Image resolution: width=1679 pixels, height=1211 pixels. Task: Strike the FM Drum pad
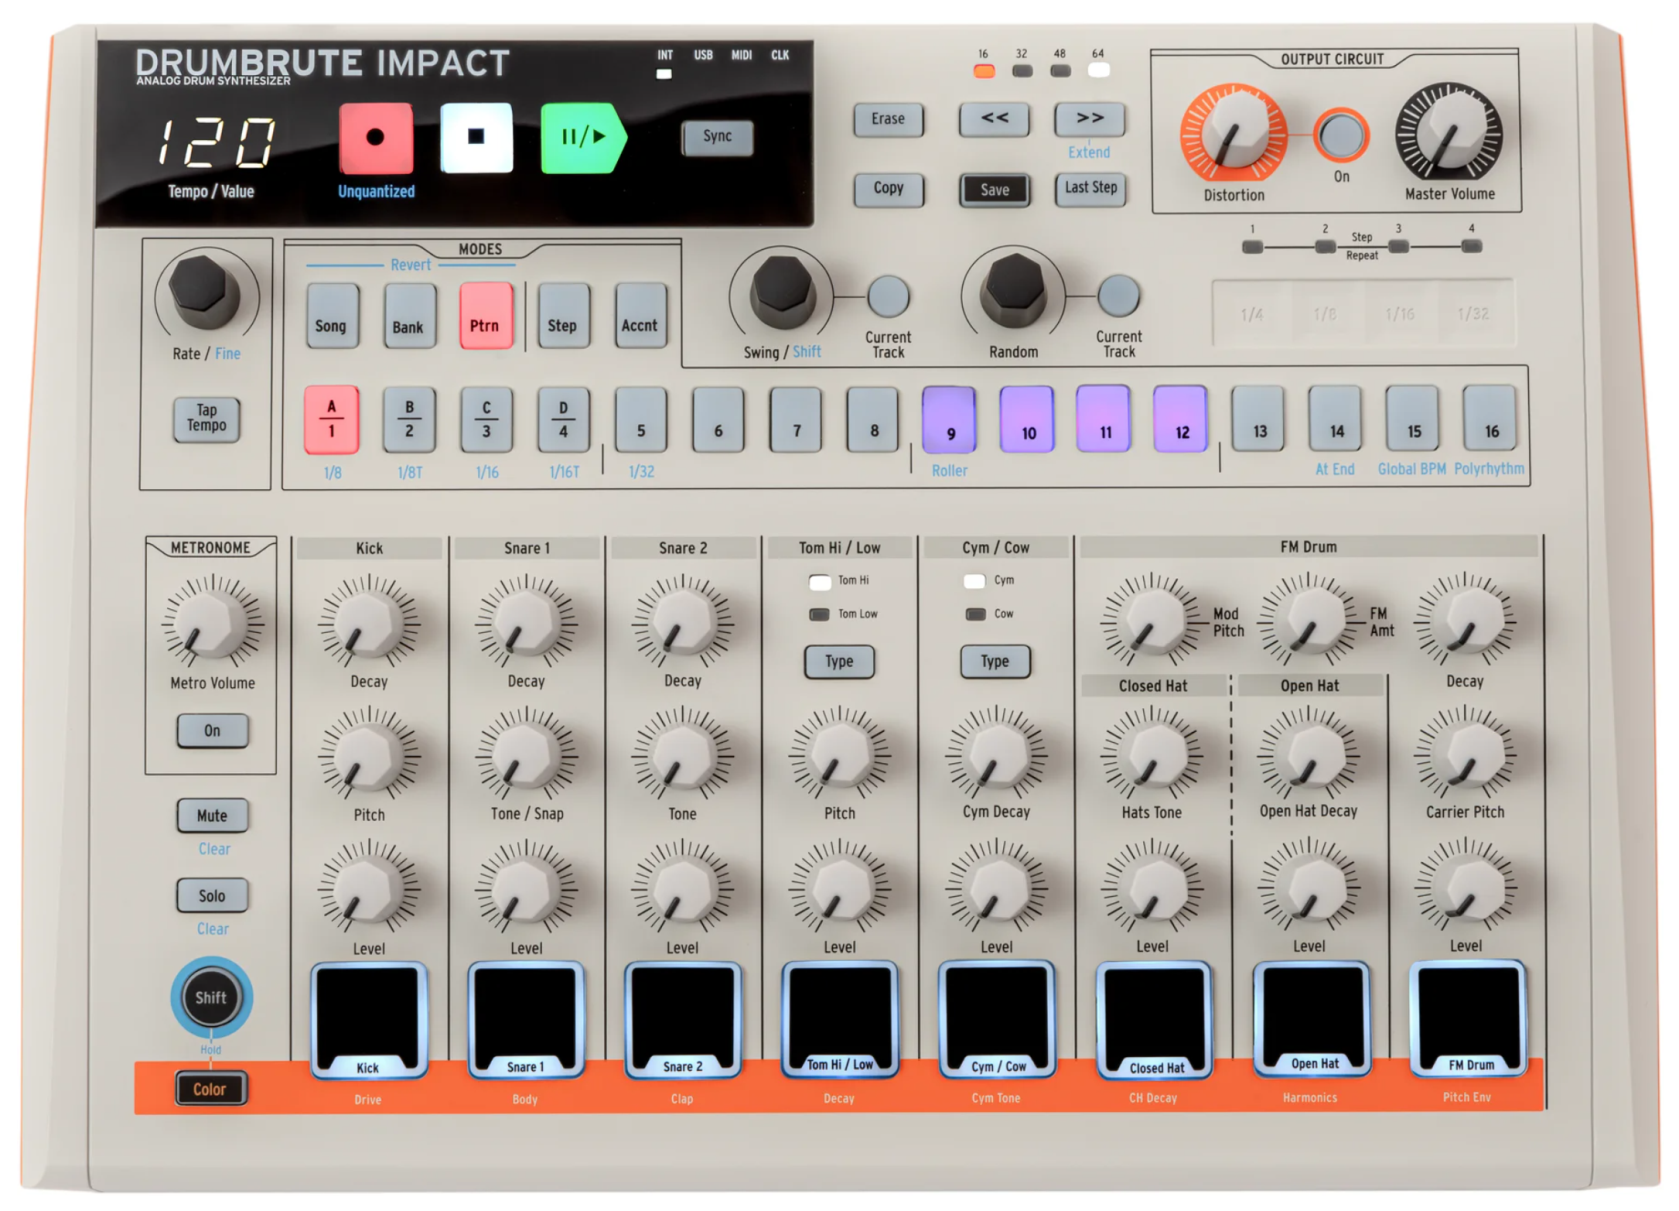tap(1467, 1015)
